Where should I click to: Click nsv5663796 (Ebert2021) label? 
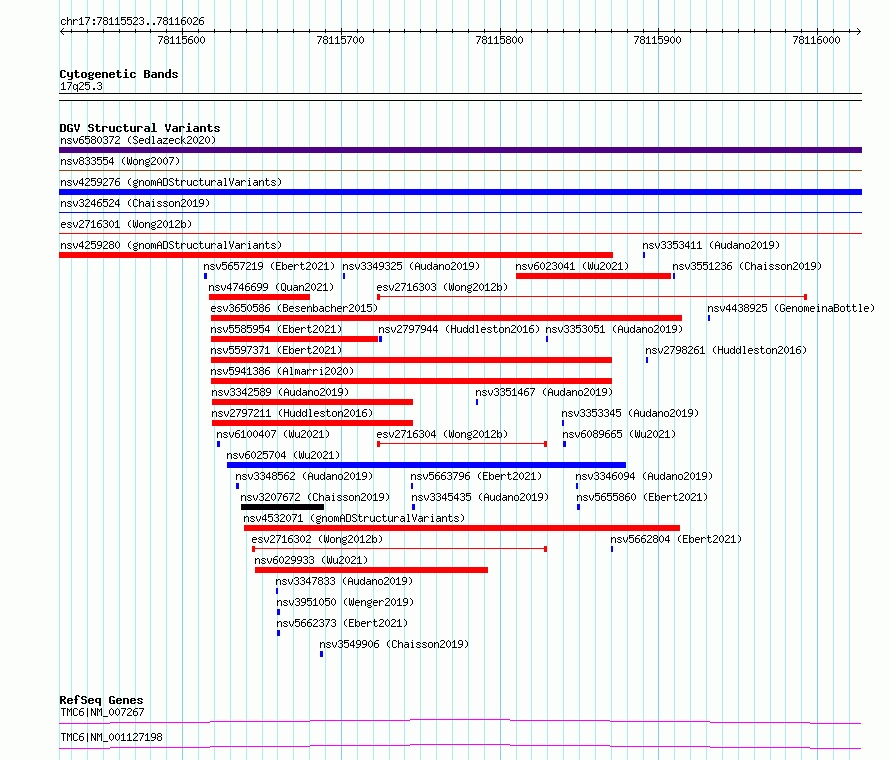coord(476,476)
